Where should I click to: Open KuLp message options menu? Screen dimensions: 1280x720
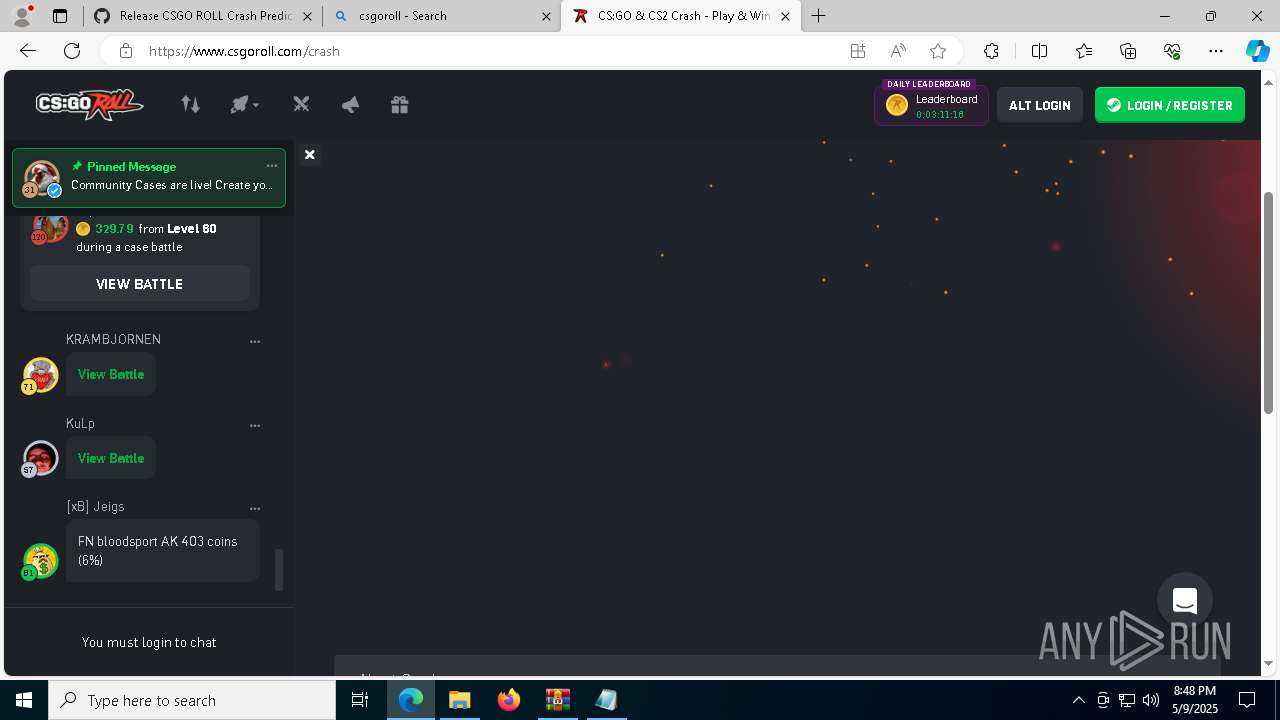pyautogui.click(x=255, y=425)
